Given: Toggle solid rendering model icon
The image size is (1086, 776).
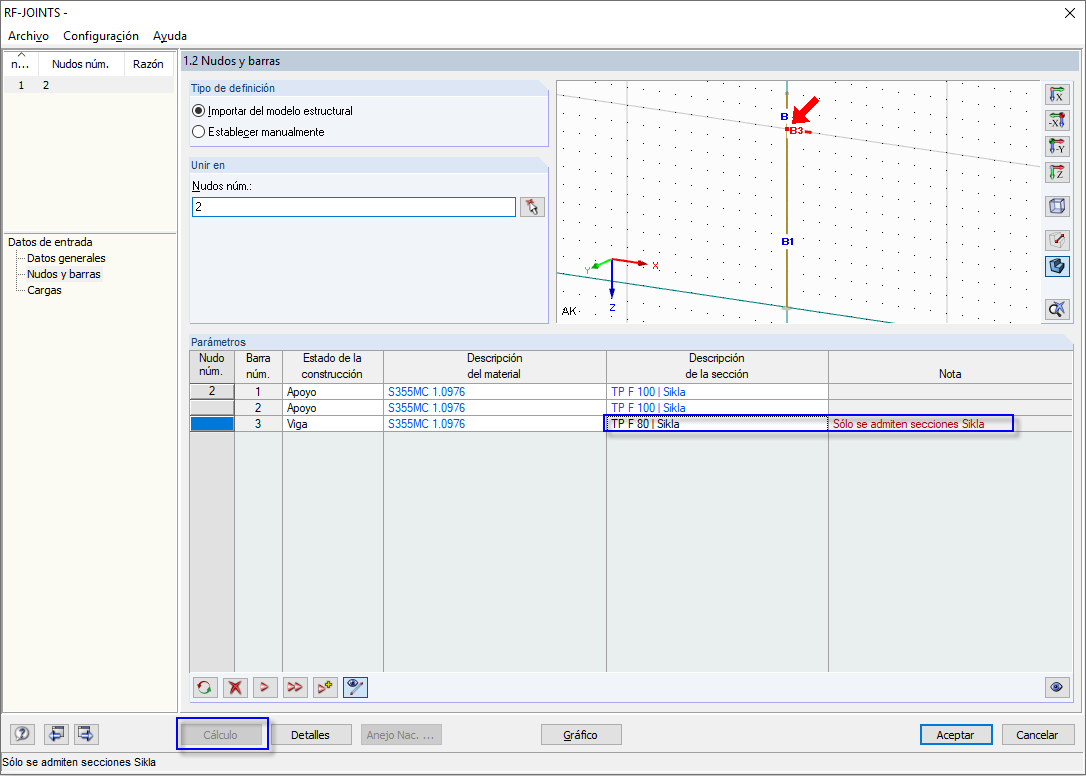Looking at the screenshot, I should tap(1056, 266).
